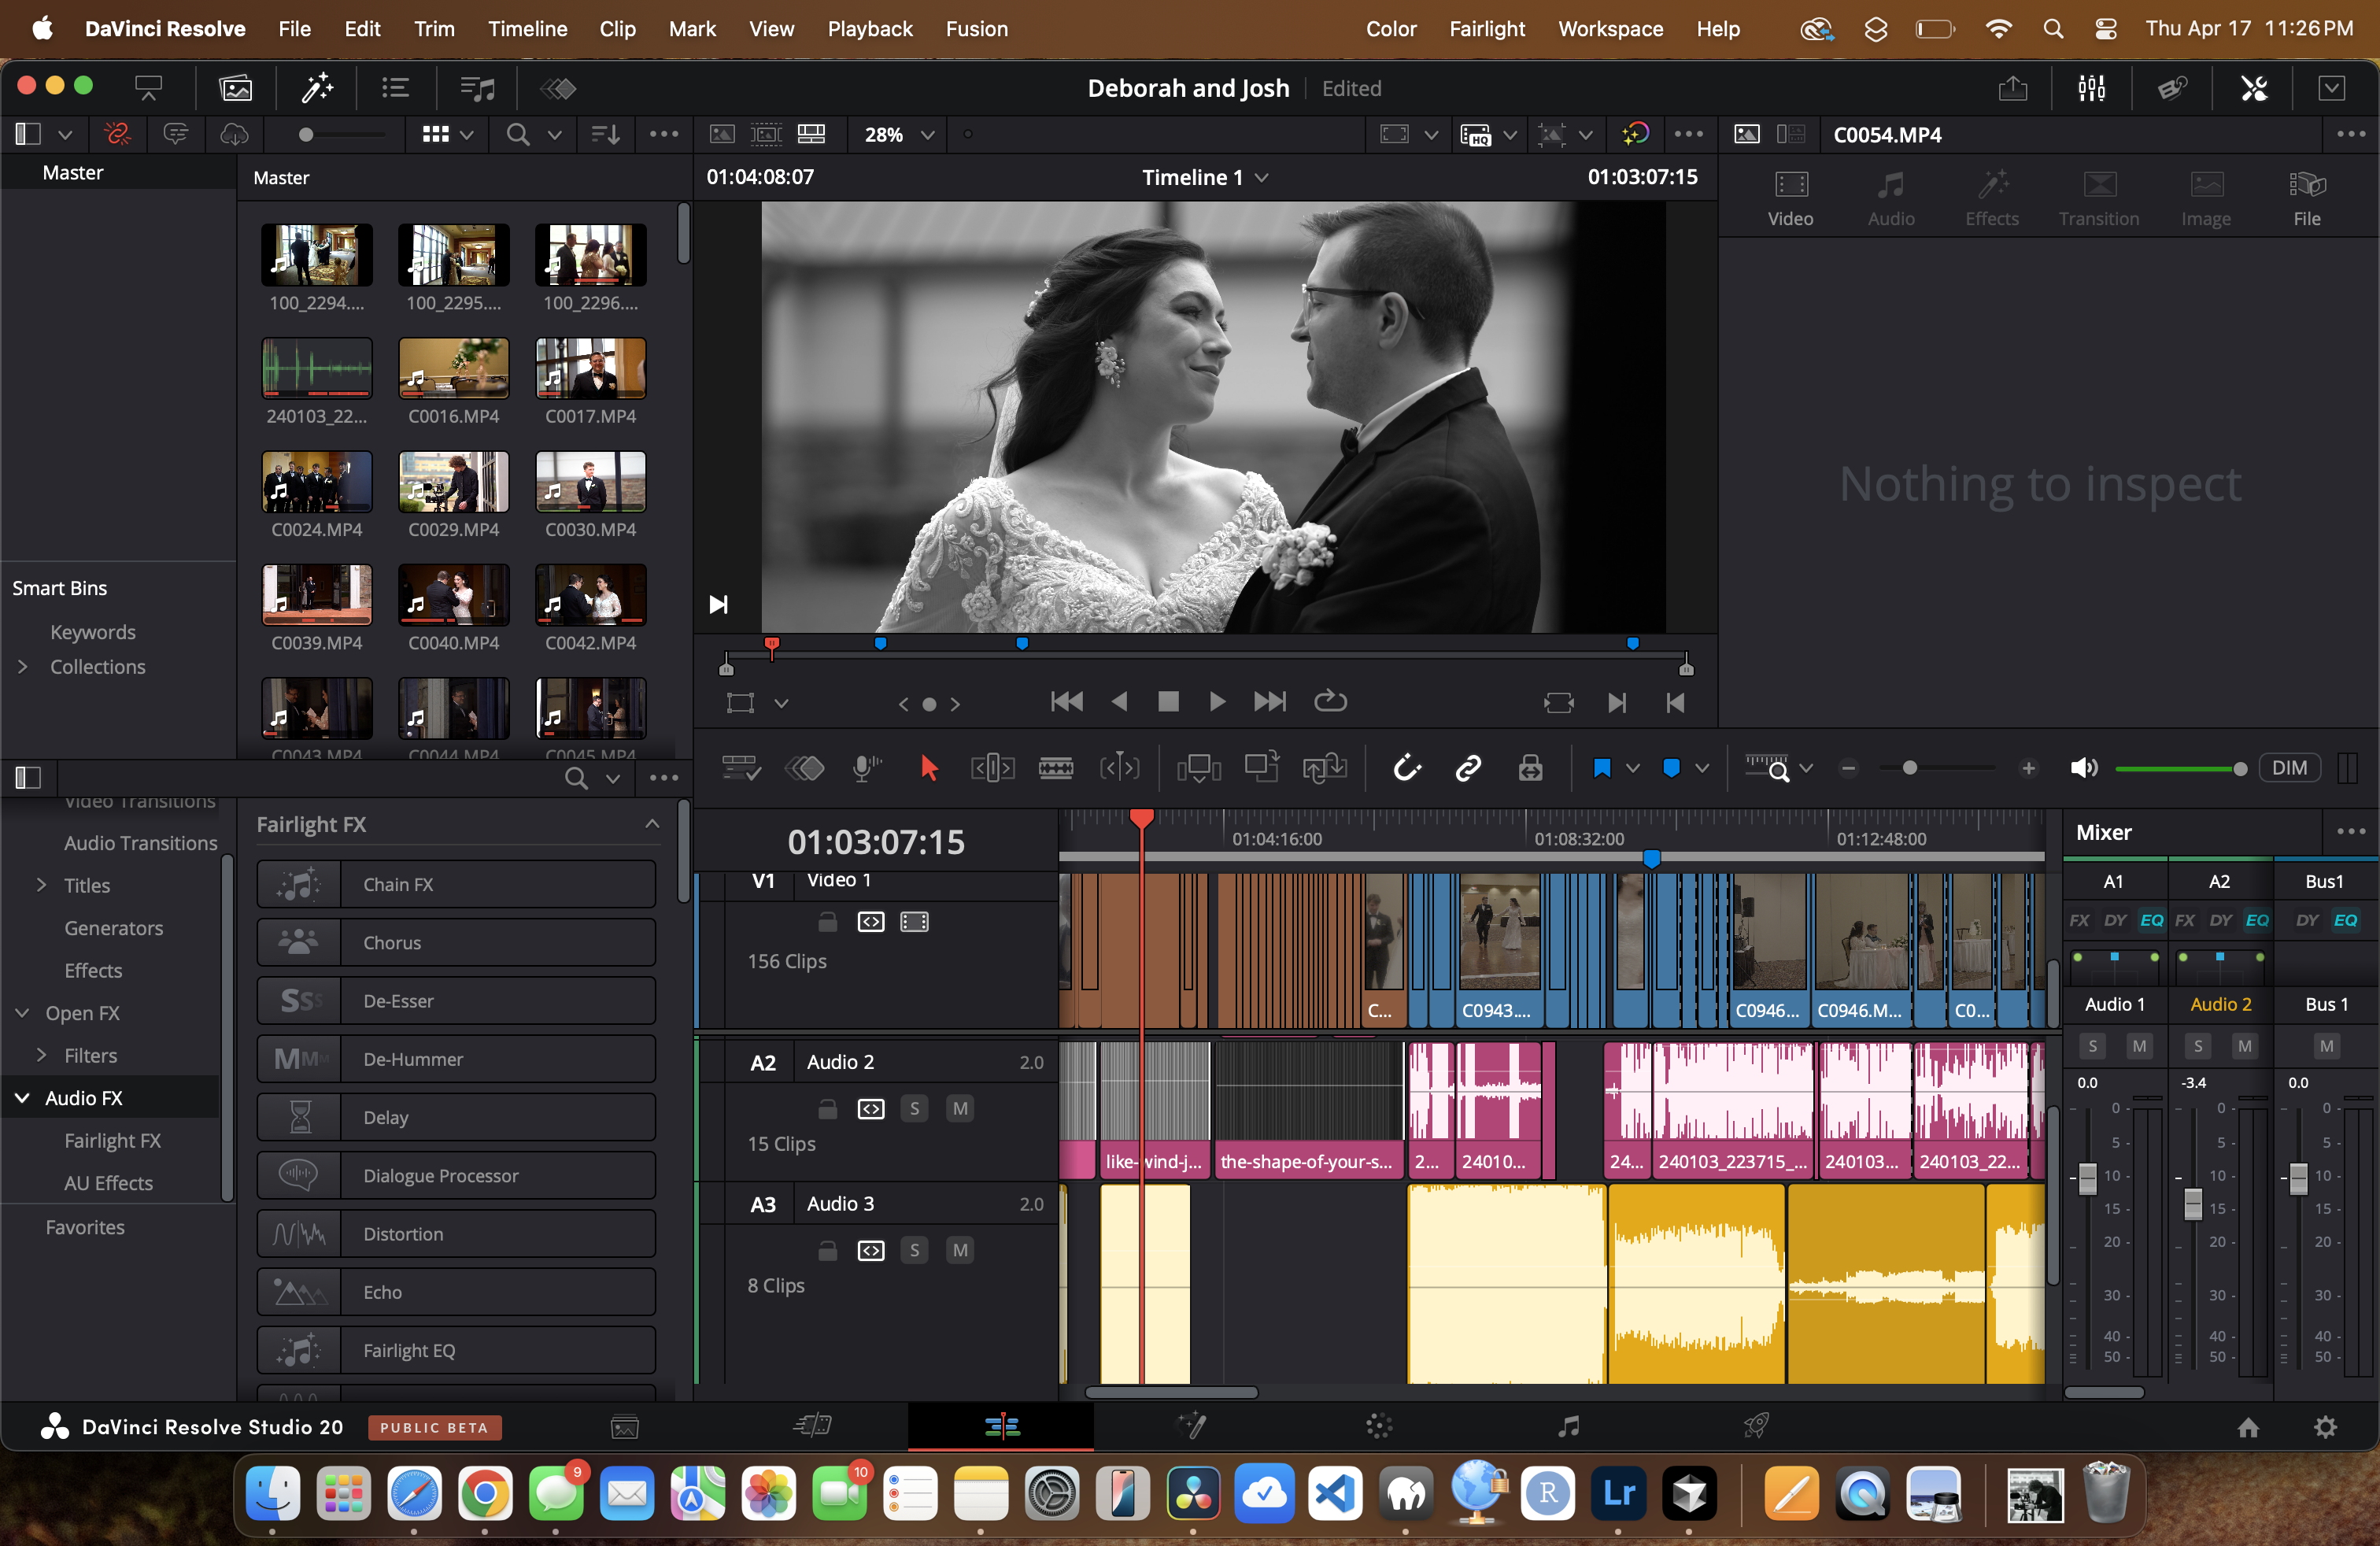Viewport: 2380px width, 1546px height.
Task: Solo the Audio 2 track in timeline
Action: [x=914, y=1108]
